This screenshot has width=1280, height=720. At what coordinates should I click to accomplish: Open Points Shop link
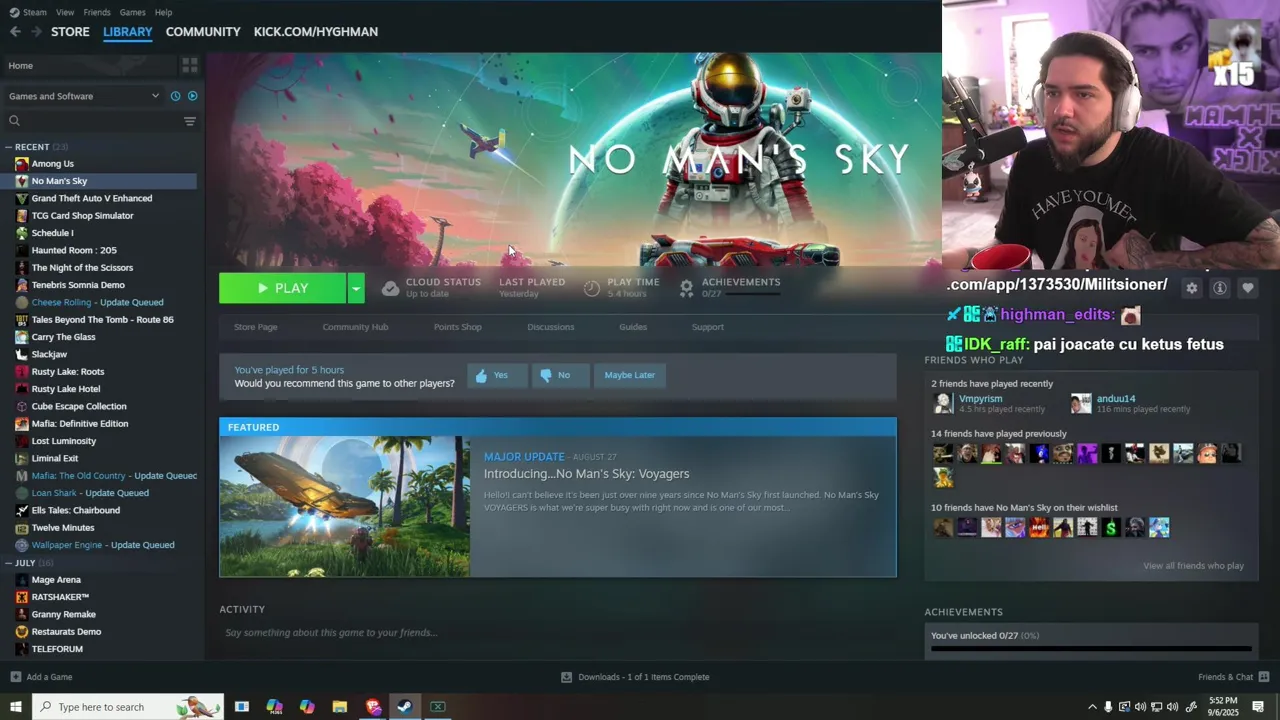click(457, 327)
